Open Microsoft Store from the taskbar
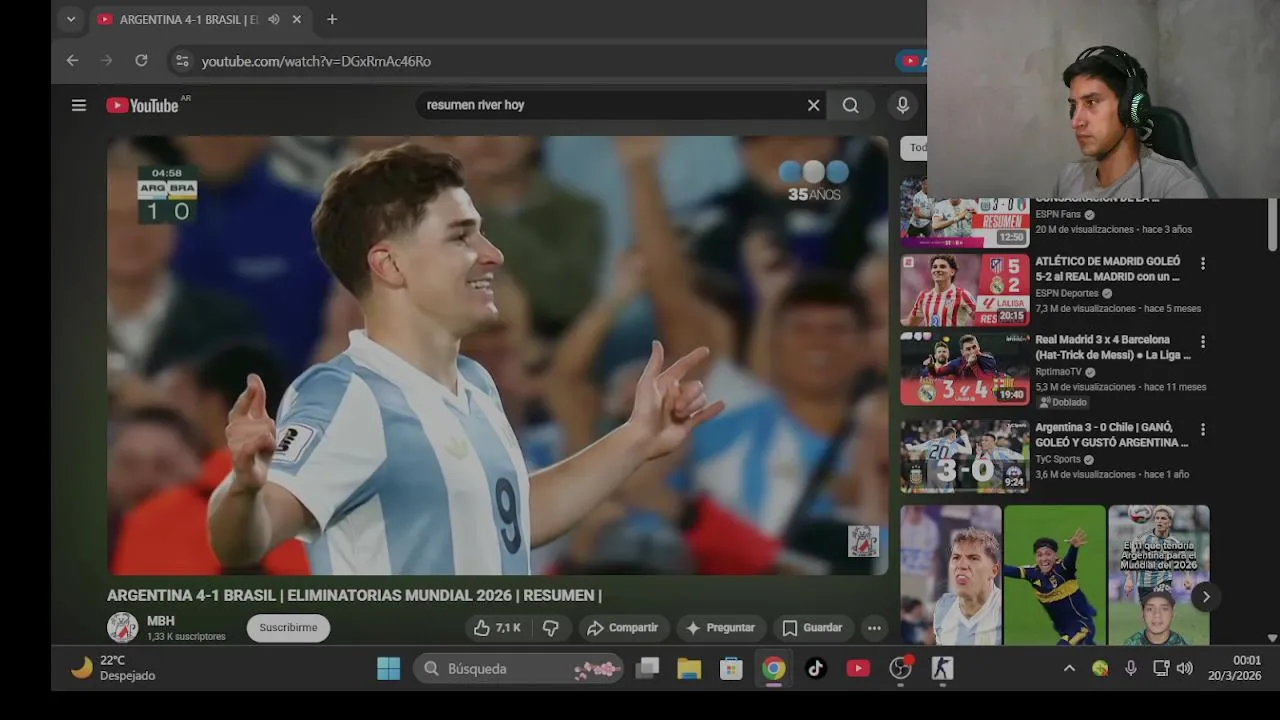The image size is (1280, 720). click(731, 668)
